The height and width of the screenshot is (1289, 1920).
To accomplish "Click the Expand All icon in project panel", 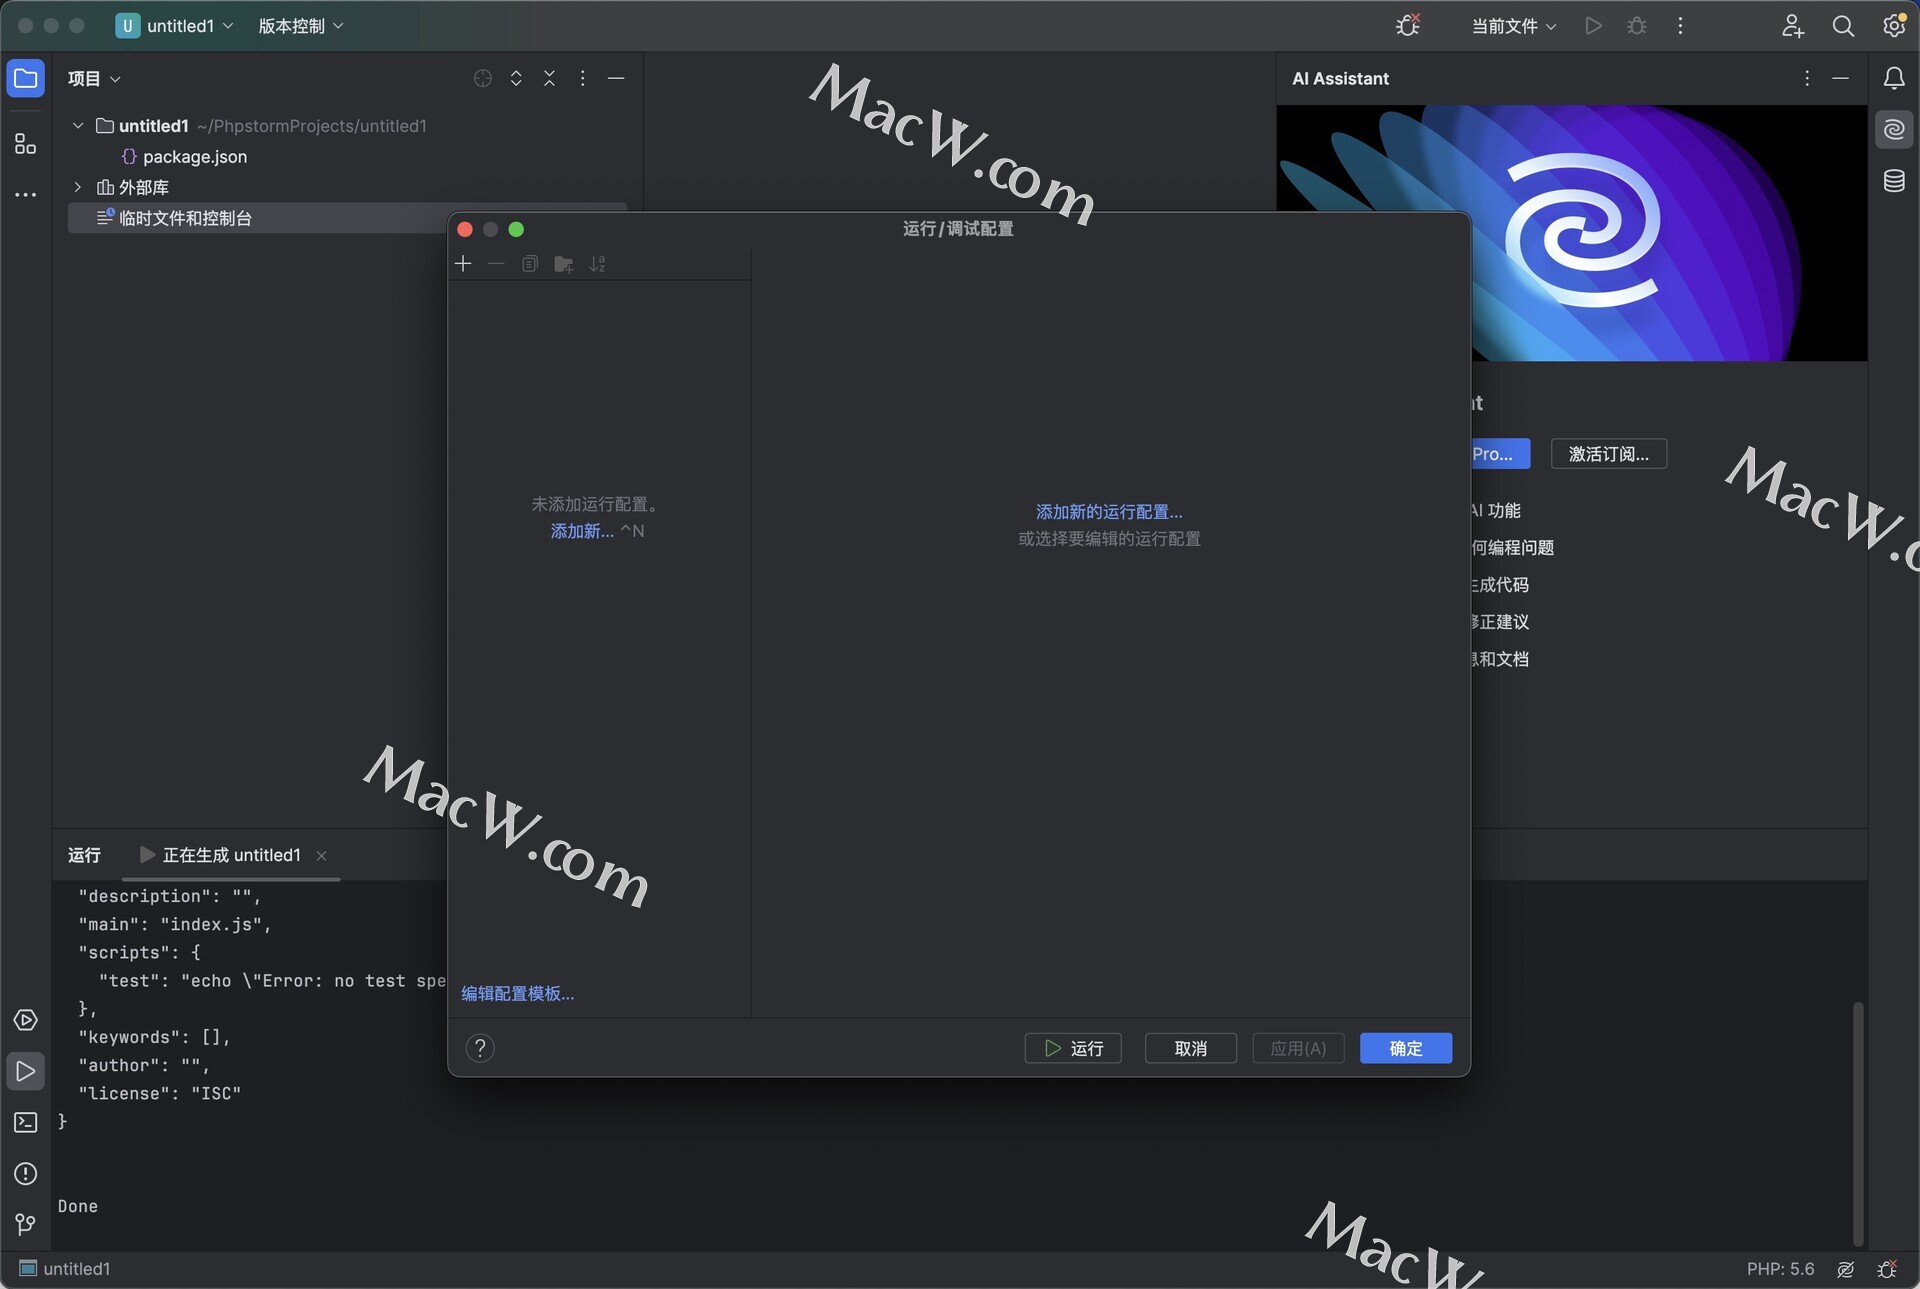I will point(516,78).
